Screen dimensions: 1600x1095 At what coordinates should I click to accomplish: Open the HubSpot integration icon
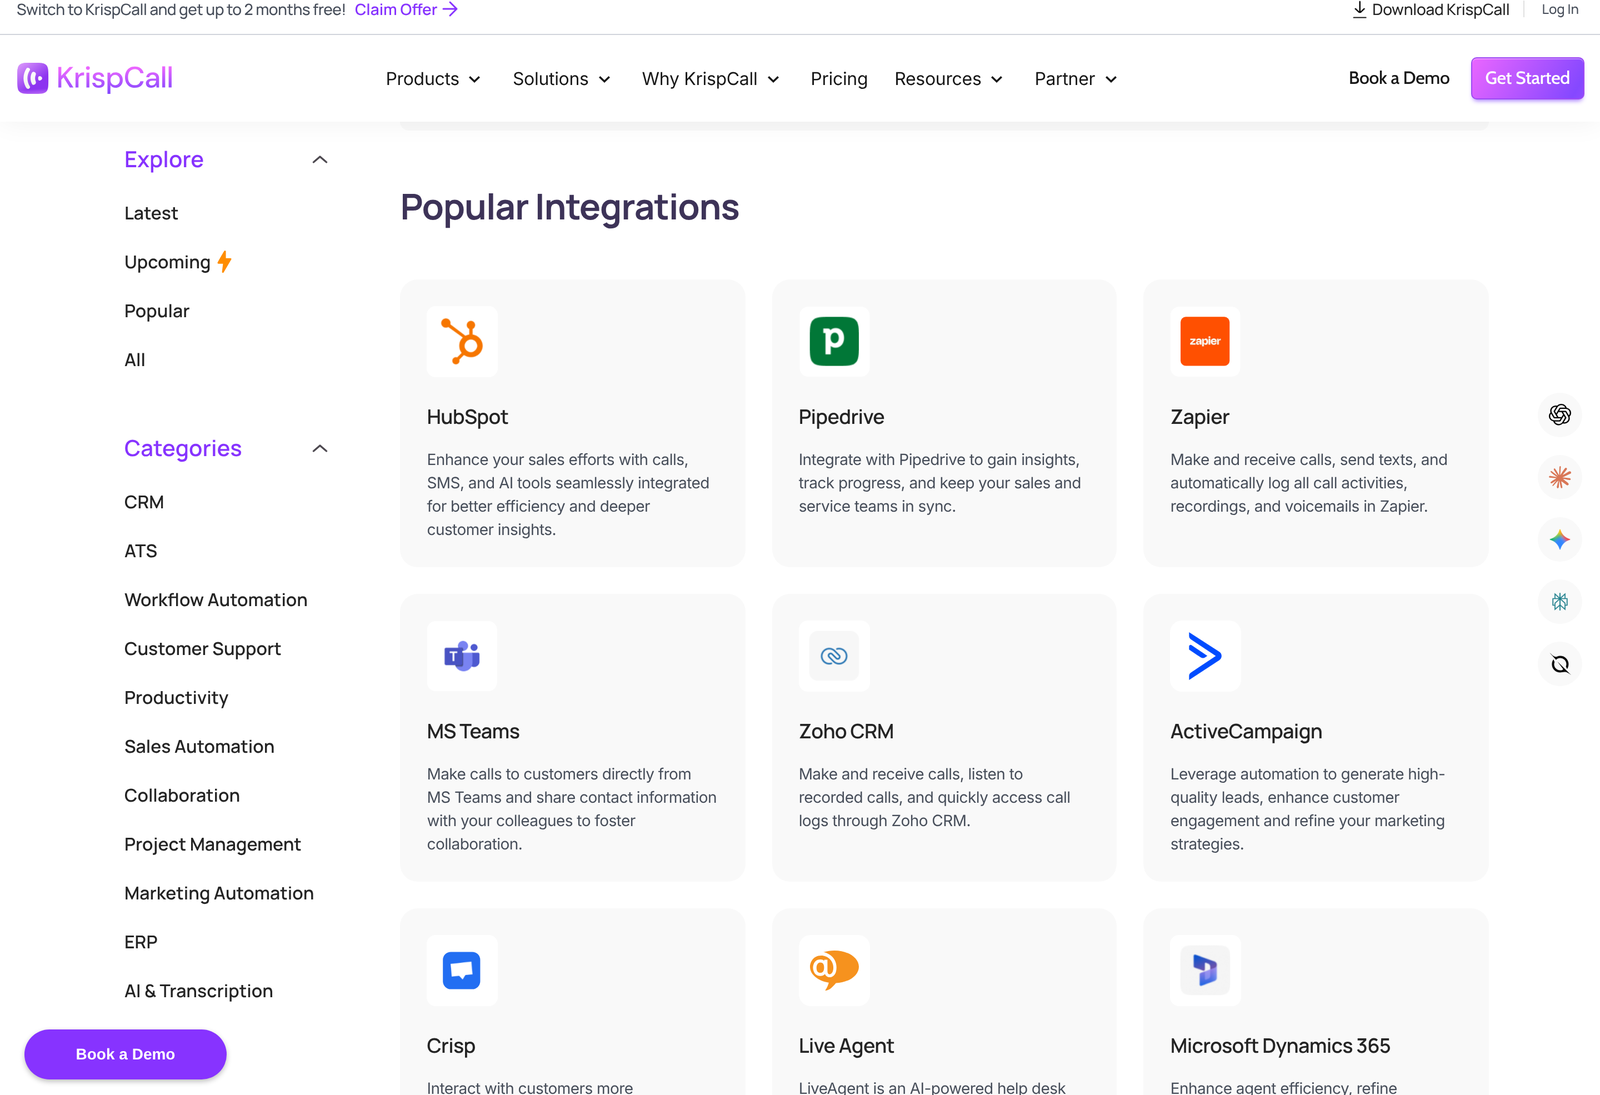pos(462,341)
